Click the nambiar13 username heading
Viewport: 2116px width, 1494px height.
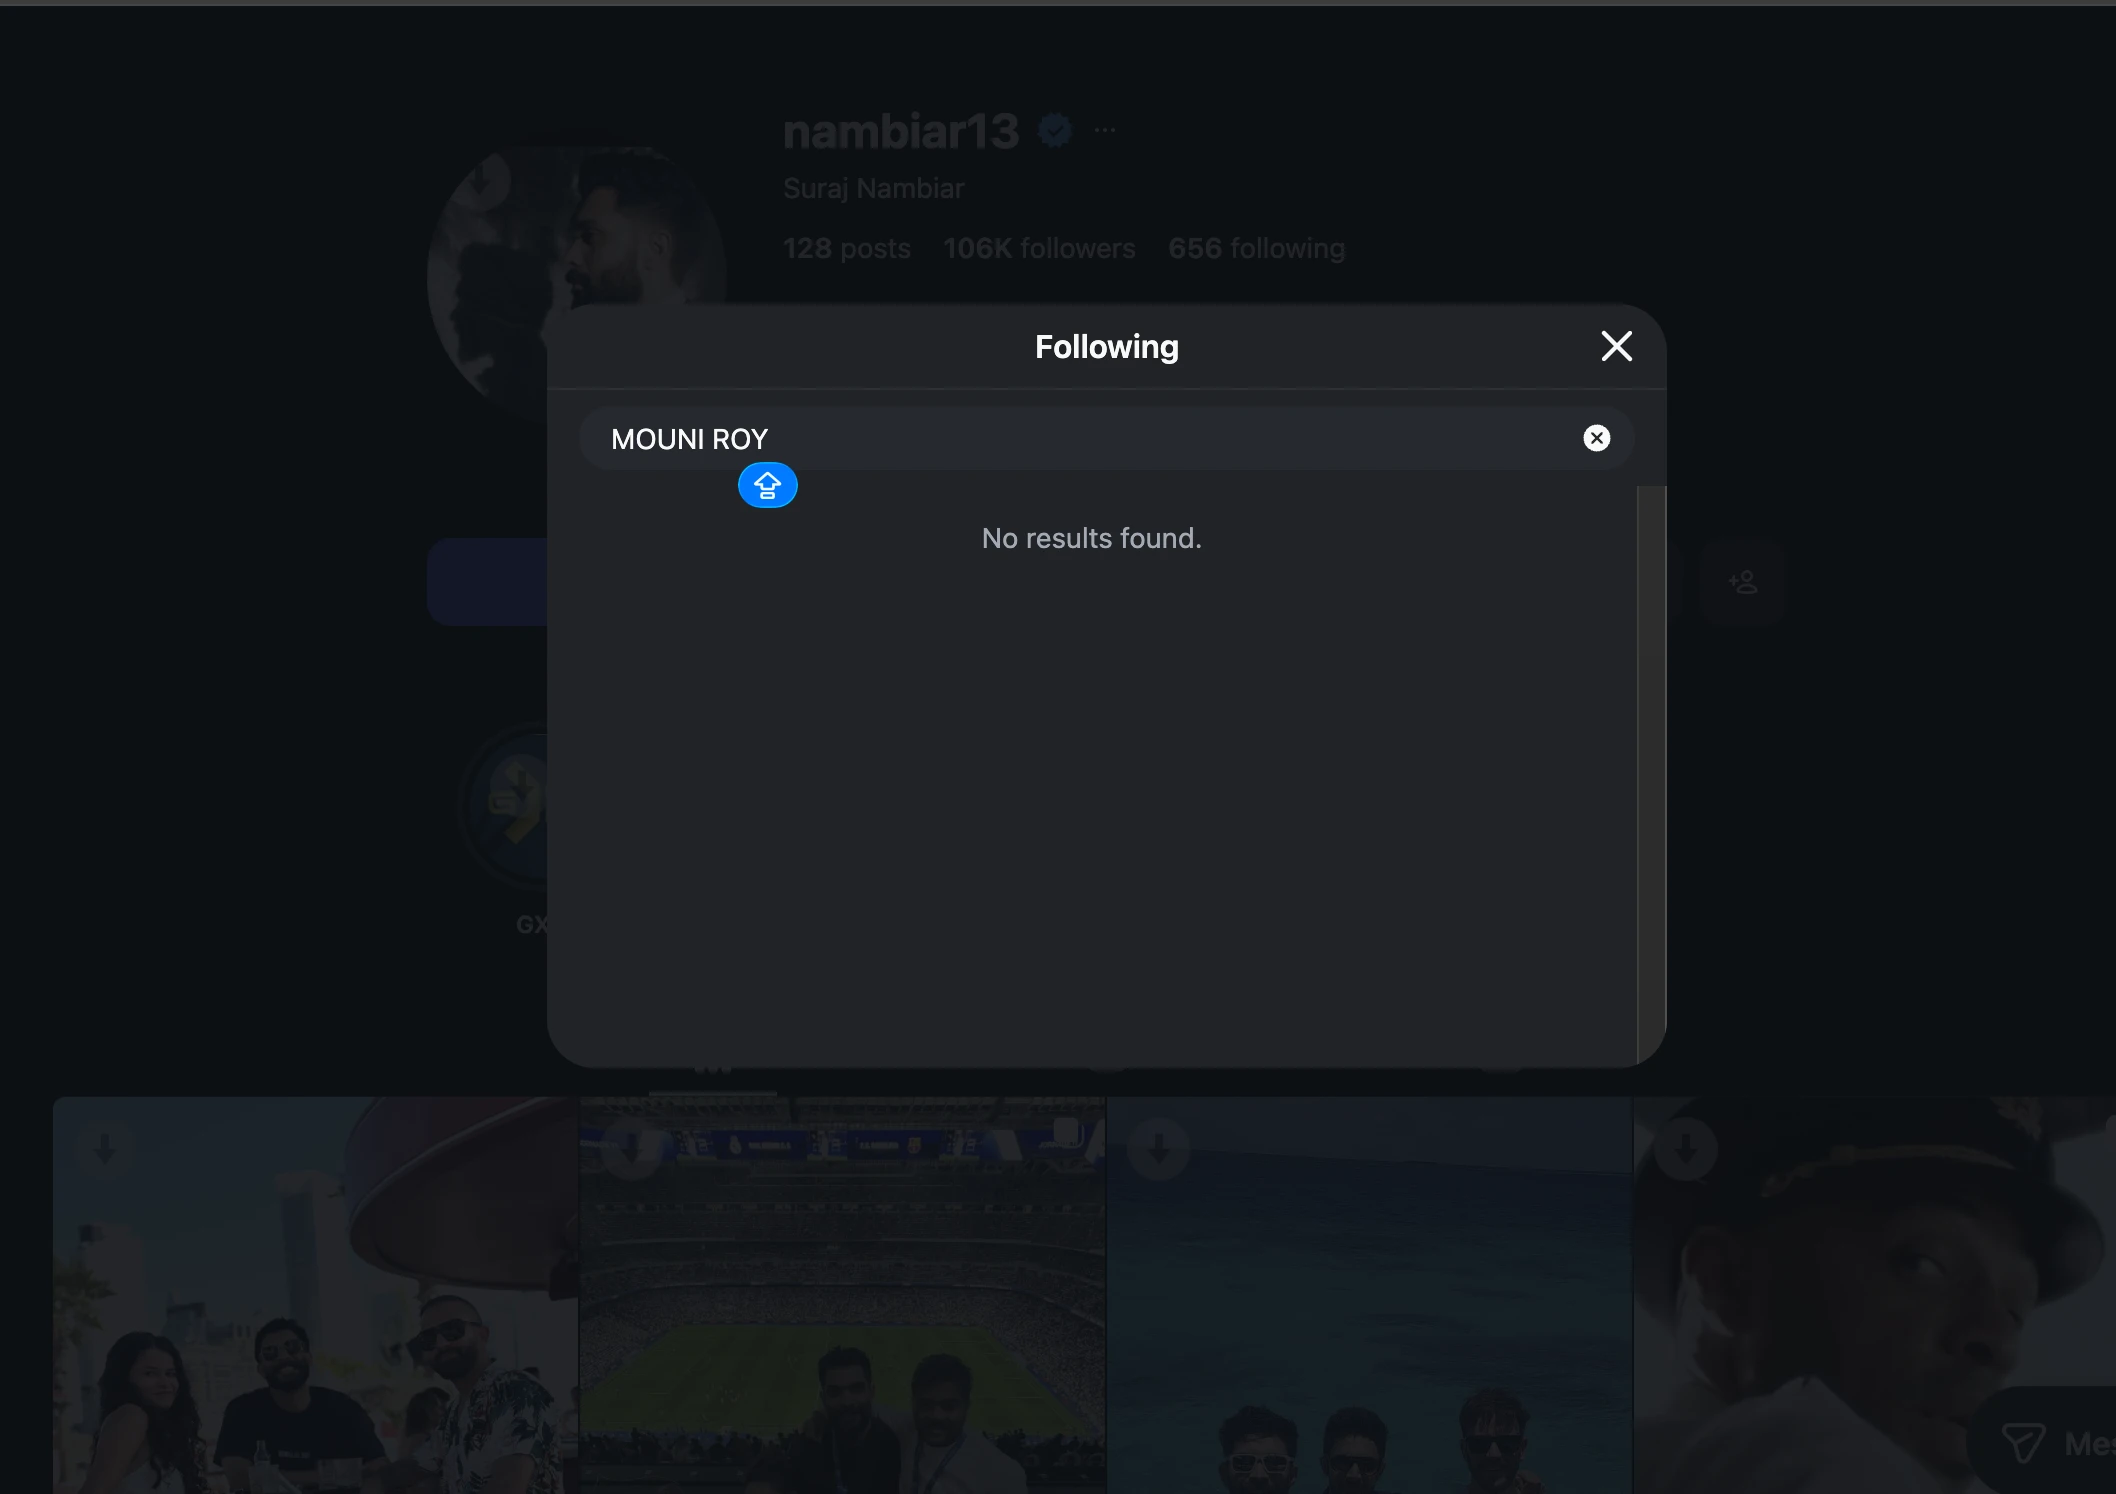901,131
